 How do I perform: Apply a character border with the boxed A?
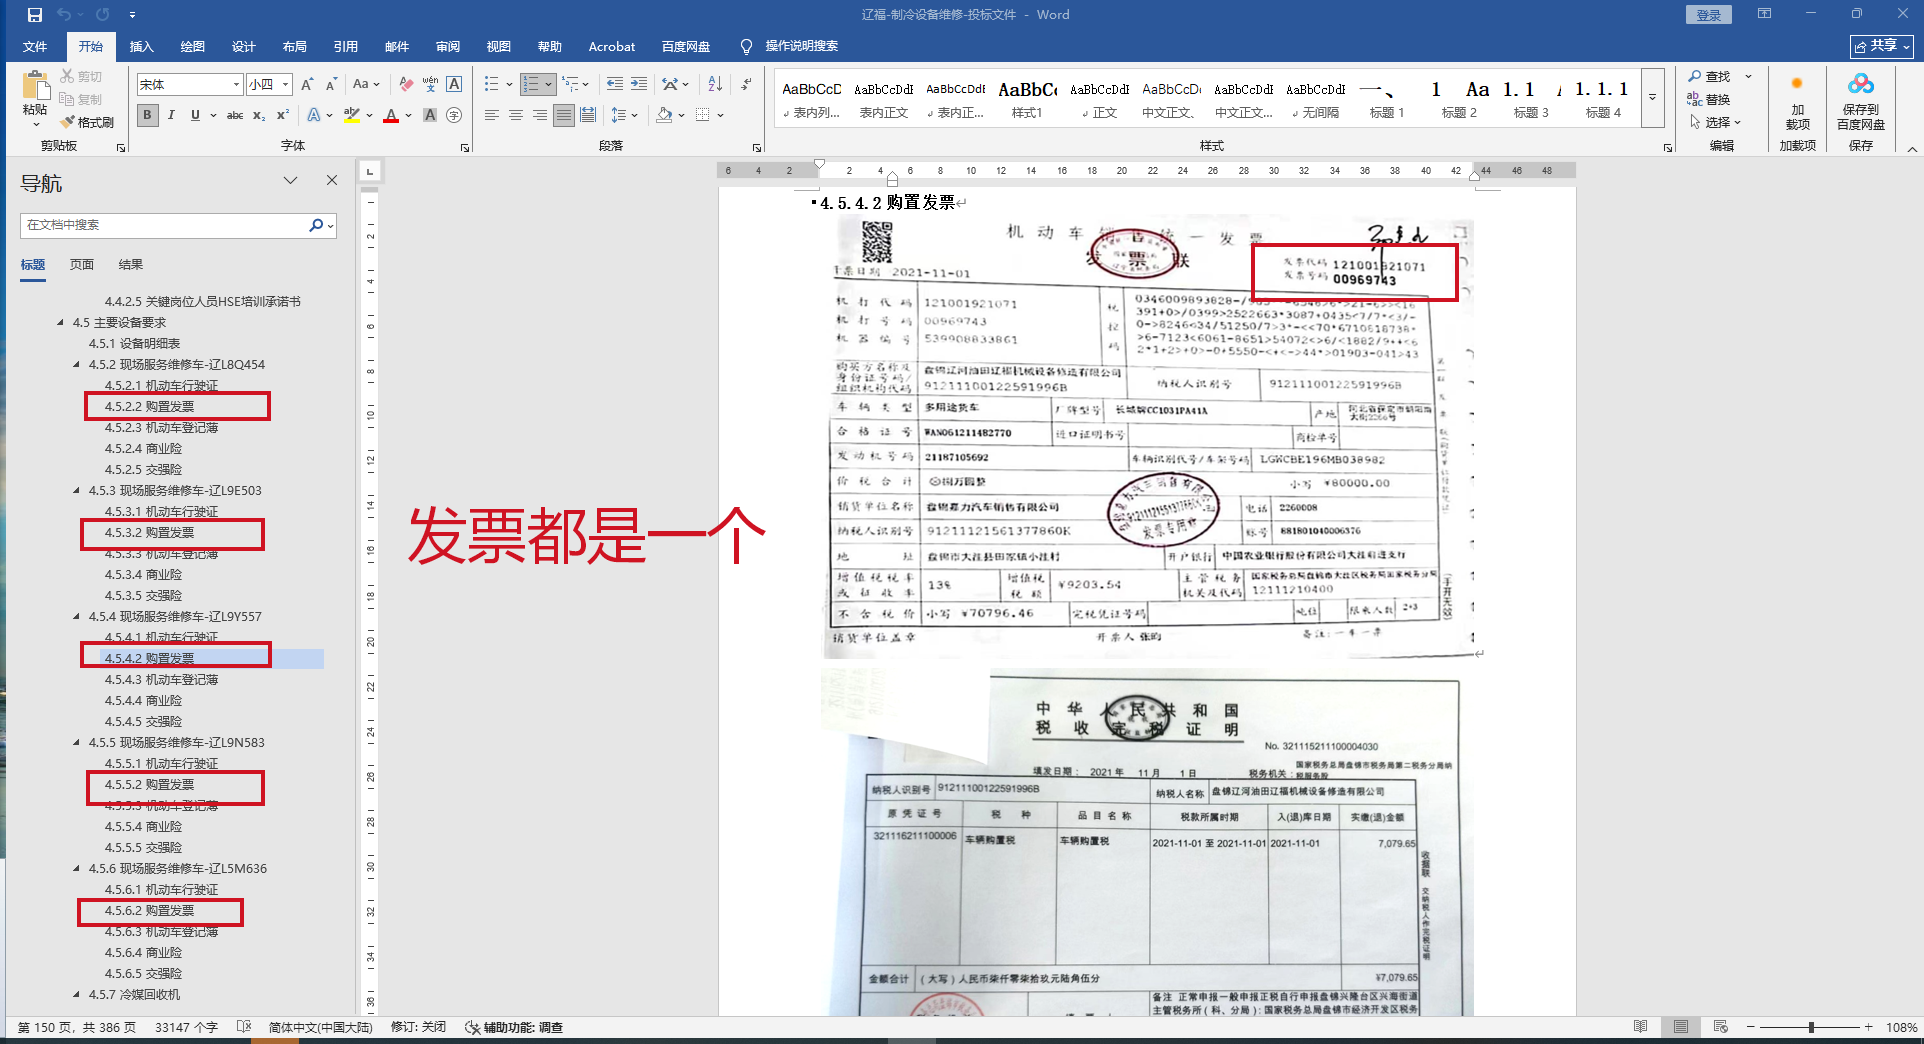[454, 85]
